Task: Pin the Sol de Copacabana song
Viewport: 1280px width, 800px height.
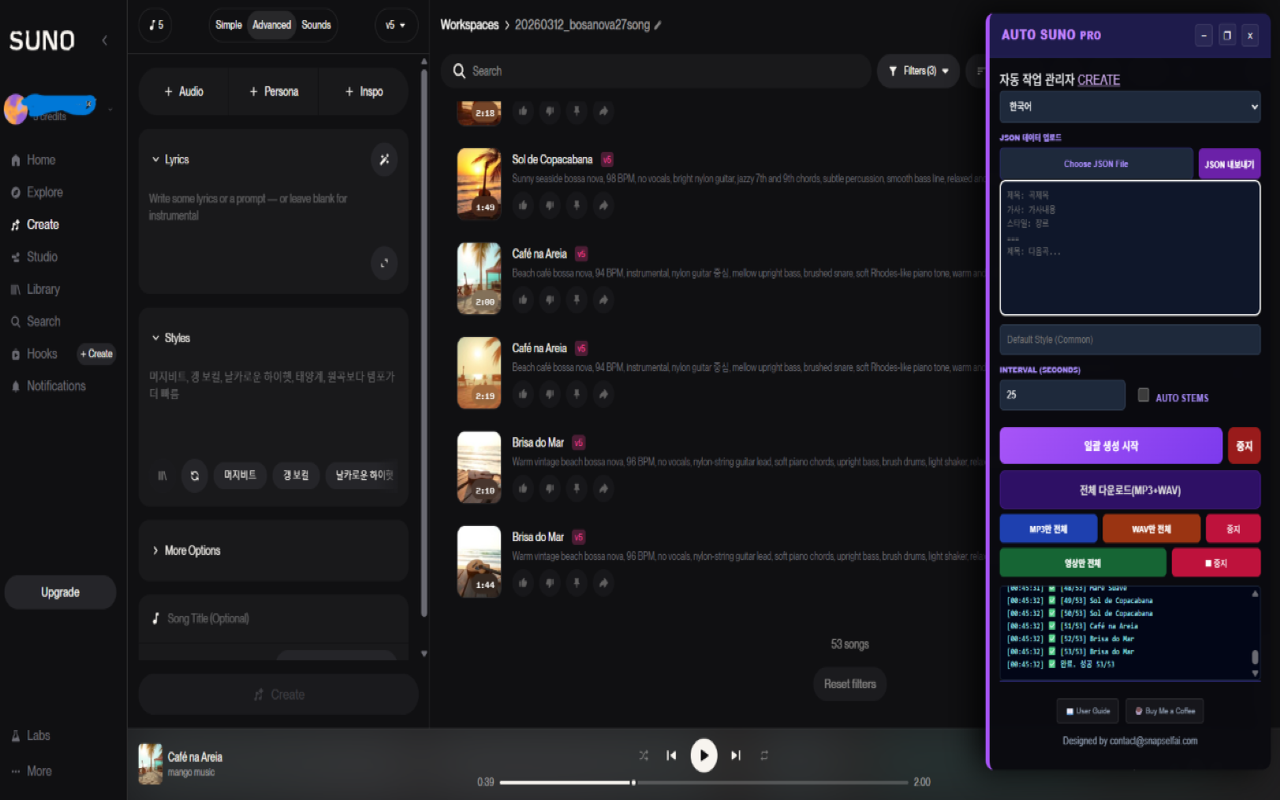Action: click(x=576, y=206)
